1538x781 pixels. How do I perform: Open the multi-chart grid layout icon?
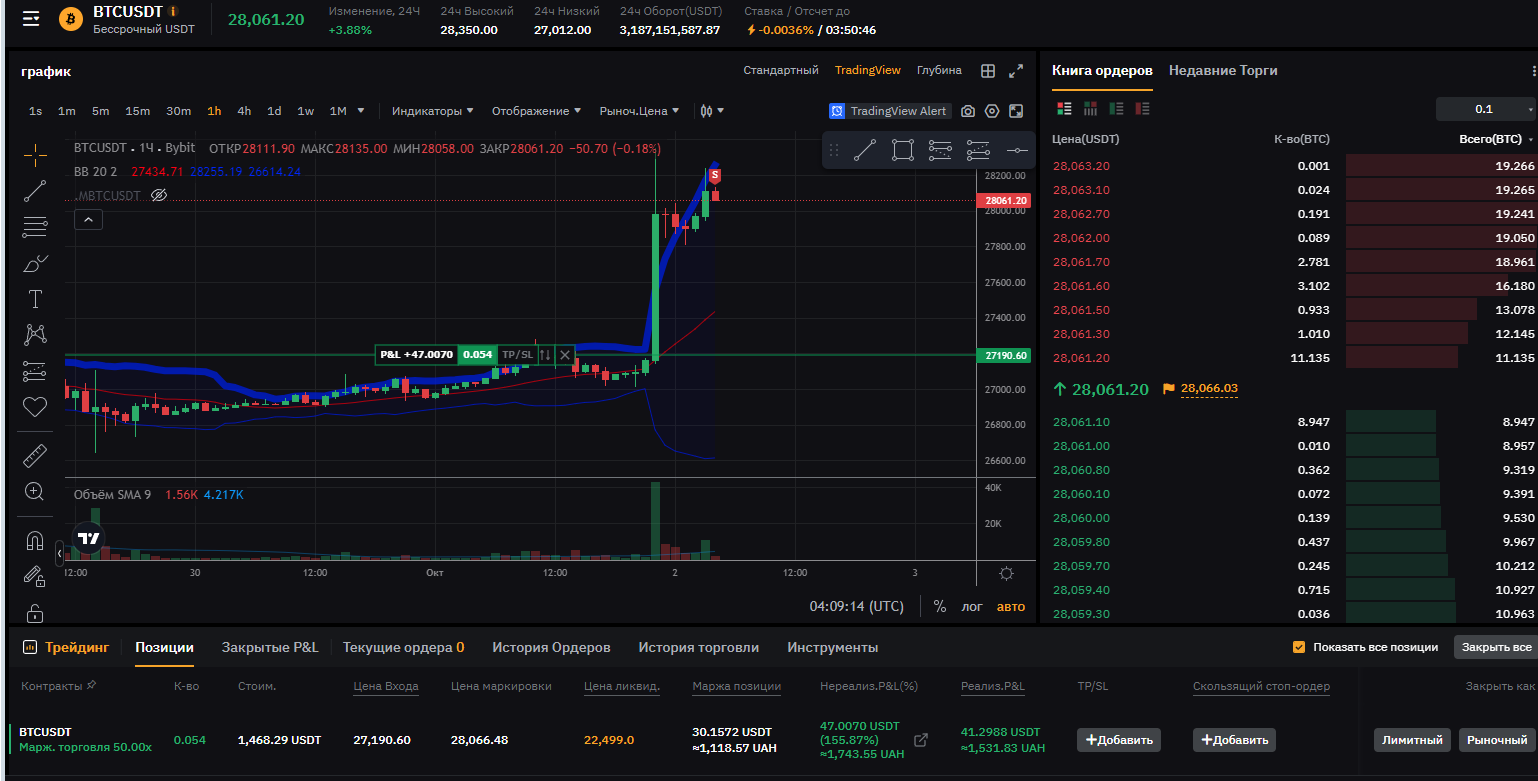[988, 71]
